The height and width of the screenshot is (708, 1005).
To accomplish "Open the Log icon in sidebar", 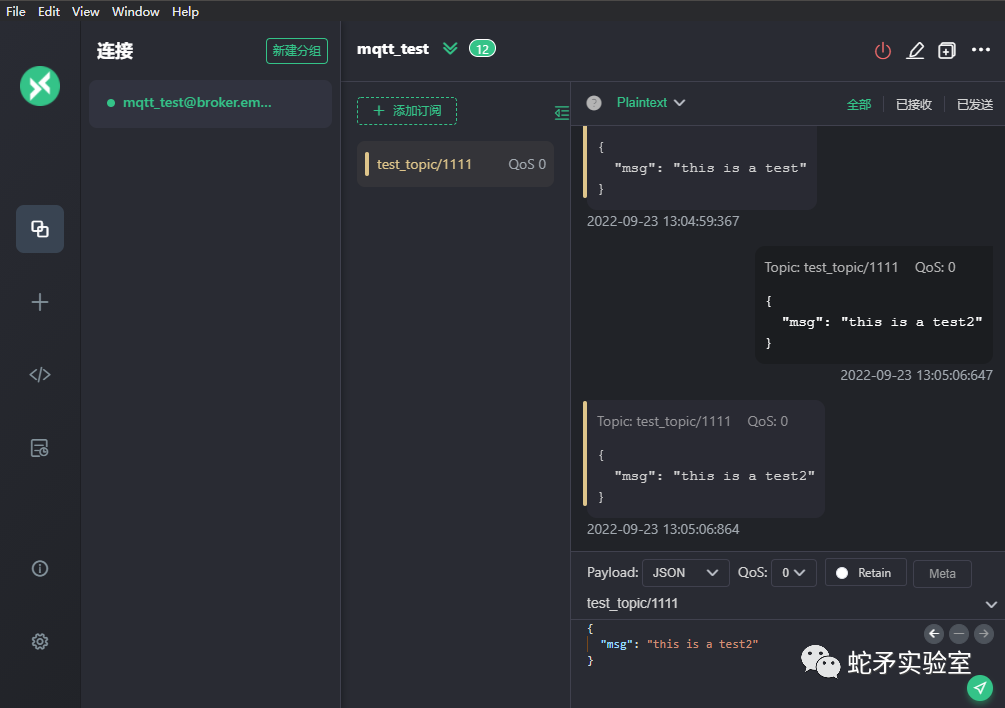I will 40,448.
